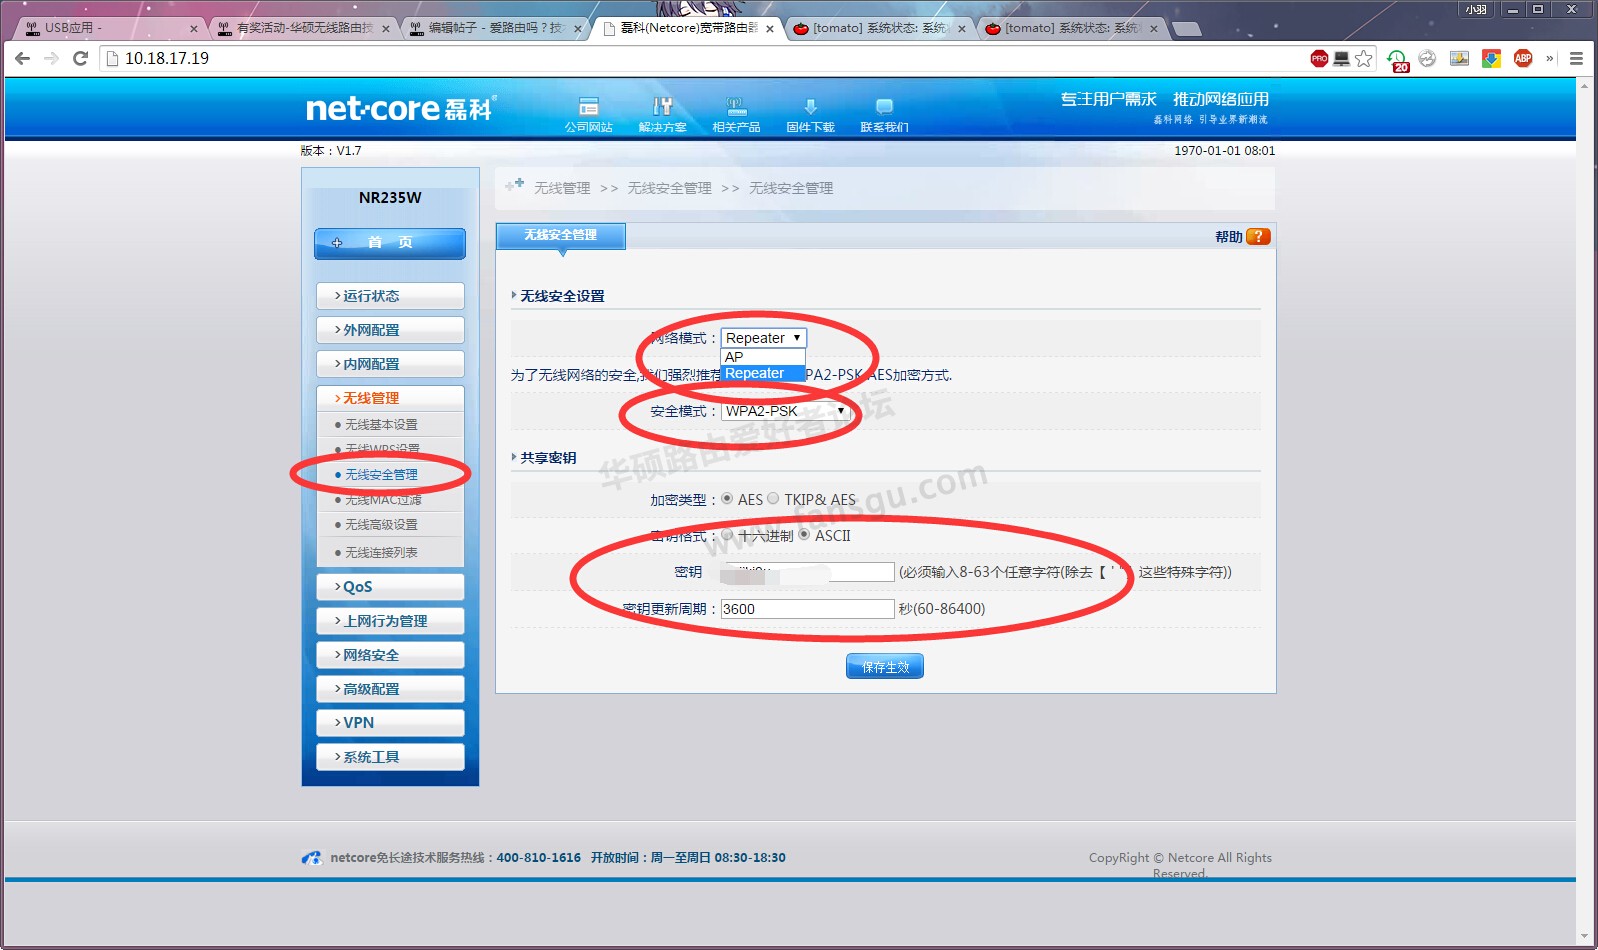Open a new browser tab
The image size is (1598, 950).
tap(1187, 29)
